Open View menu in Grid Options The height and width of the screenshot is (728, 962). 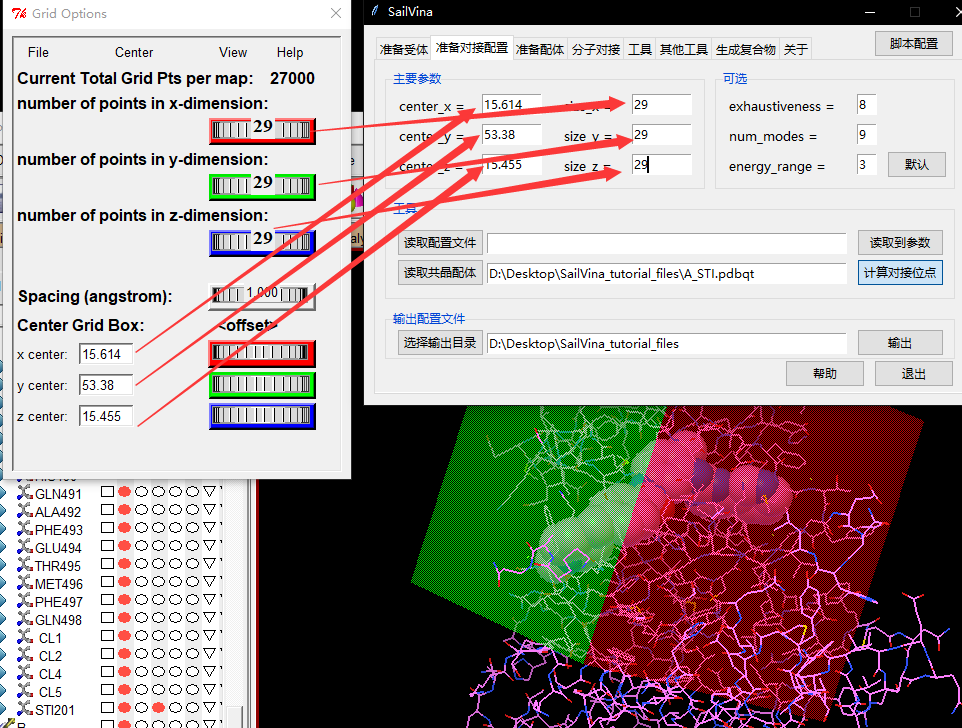(x=233, y=53)
